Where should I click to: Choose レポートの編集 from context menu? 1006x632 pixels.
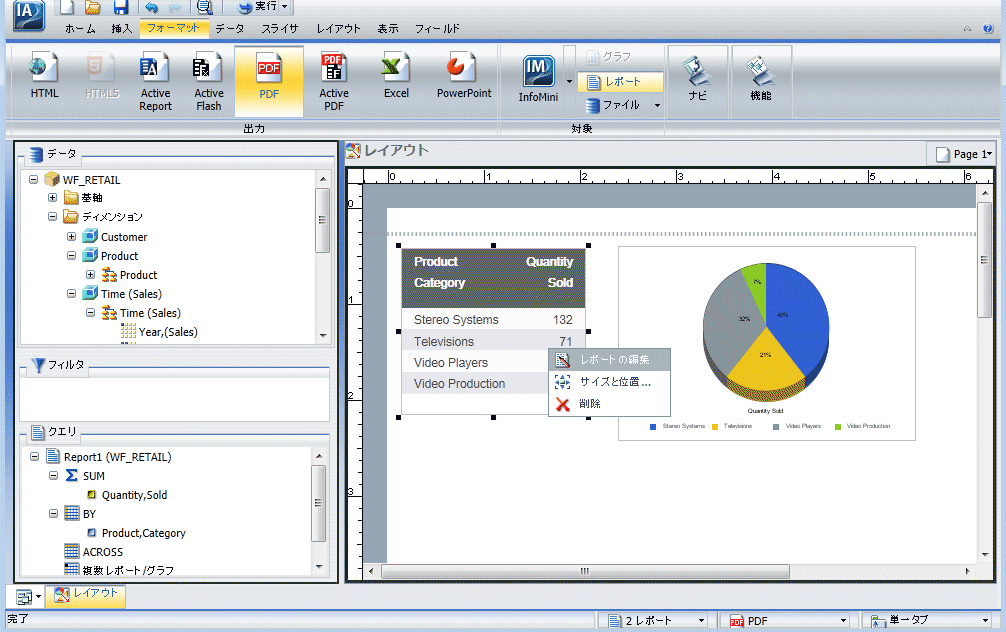610,360
